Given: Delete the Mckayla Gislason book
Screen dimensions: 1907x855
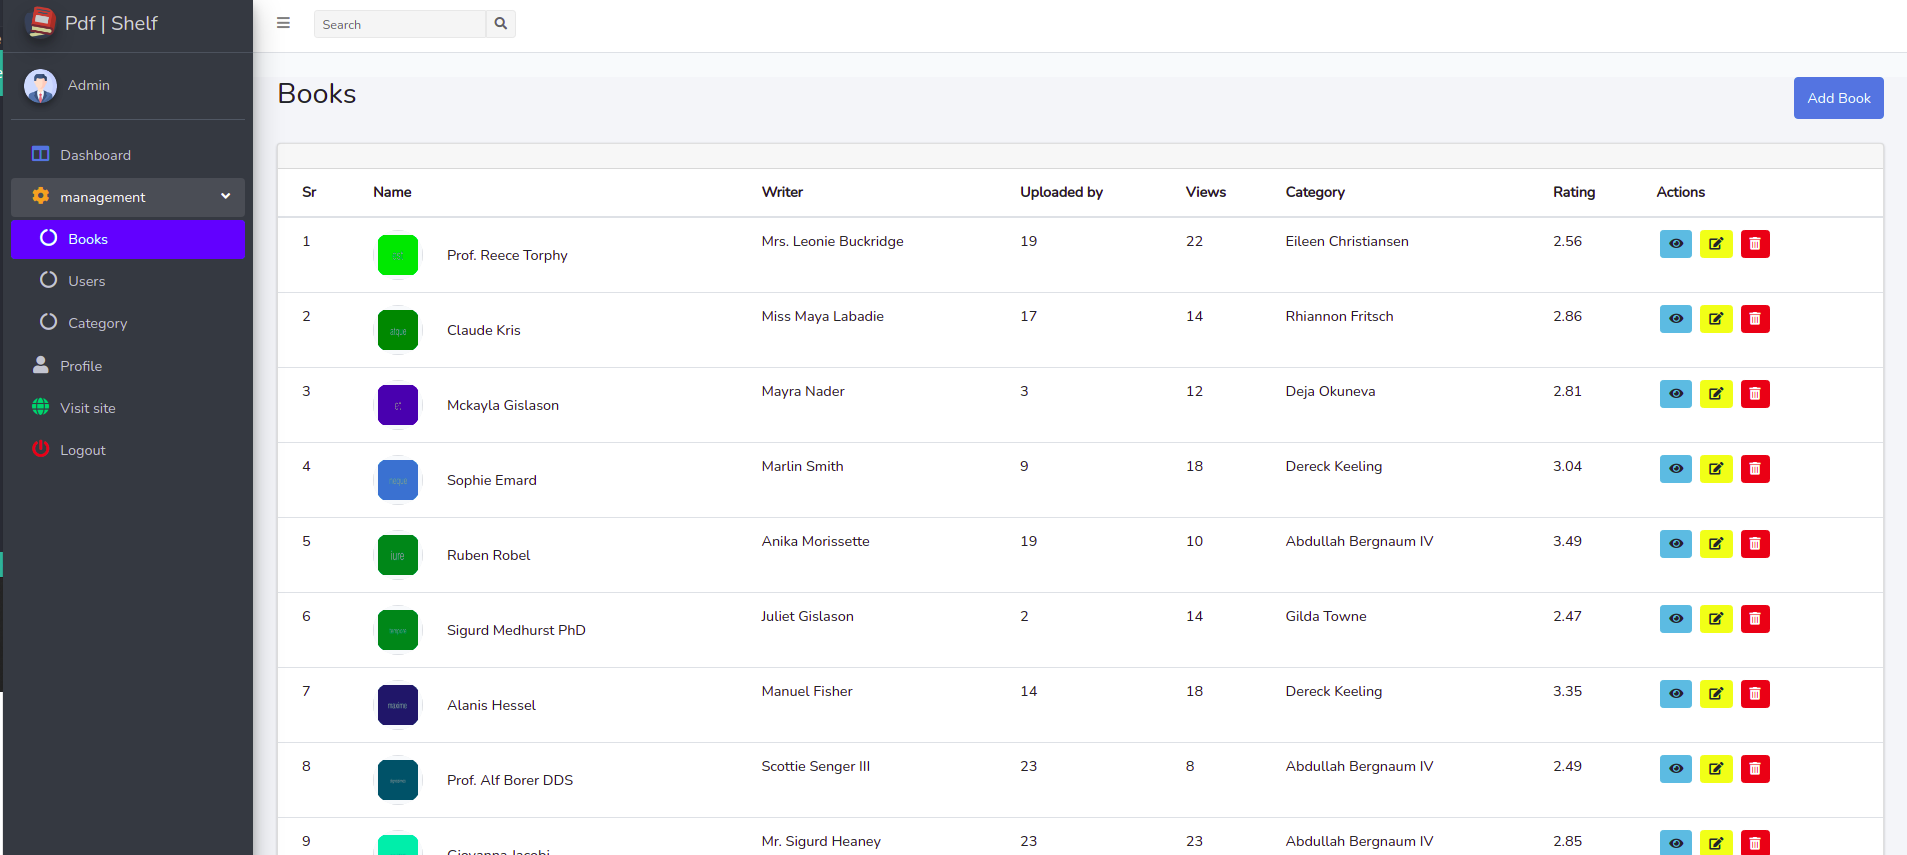Looking at the screenshot, I should [1755, 394].
